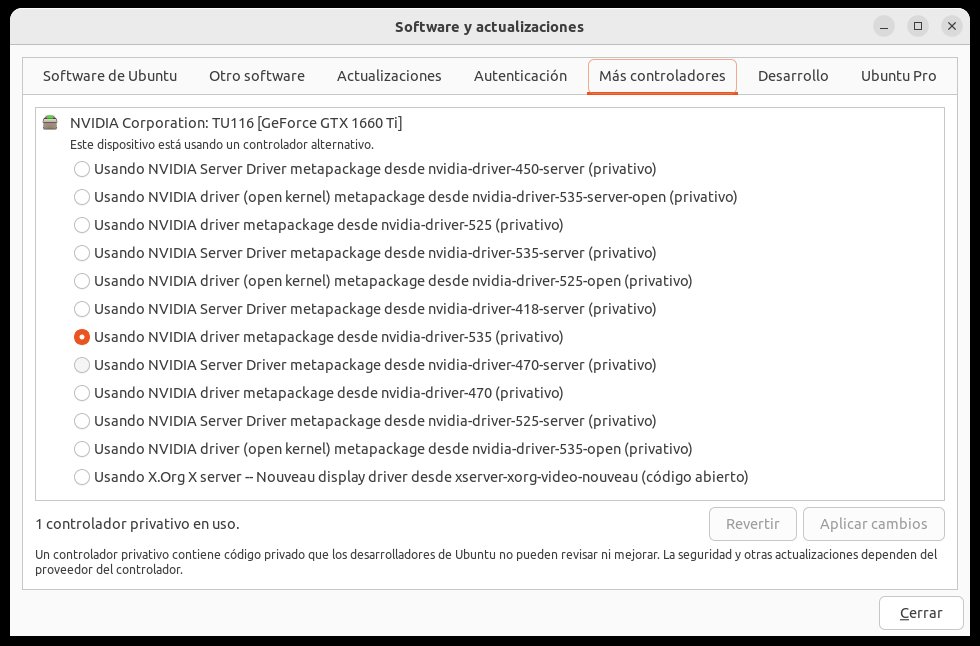This screenshot has width=980, height=646.
Task: Click the NVIDIA graphics card device icon
Action: click(x=50, y=124)
